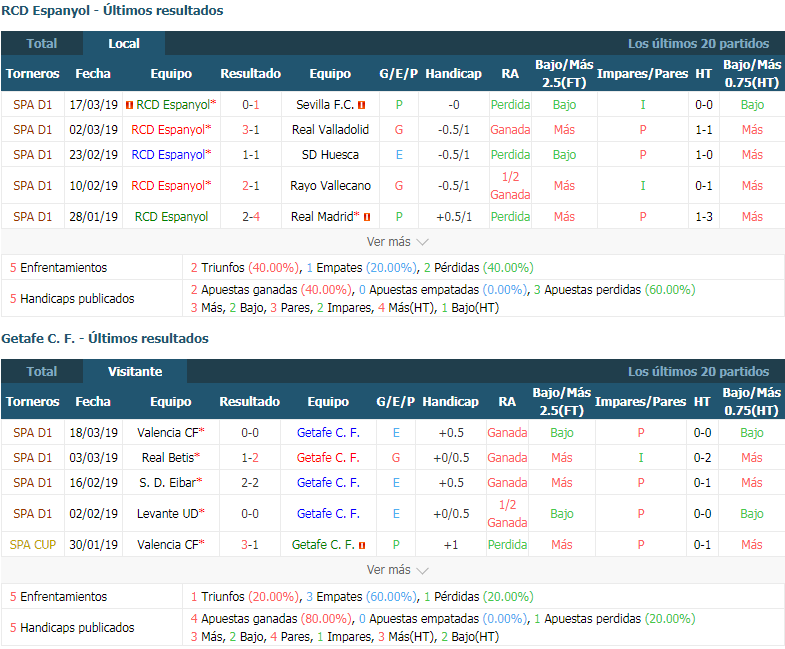Click 3 Empates (60.00%) summary for Getafe
Viewport: 785px width, 649px height.
point(361,597)
